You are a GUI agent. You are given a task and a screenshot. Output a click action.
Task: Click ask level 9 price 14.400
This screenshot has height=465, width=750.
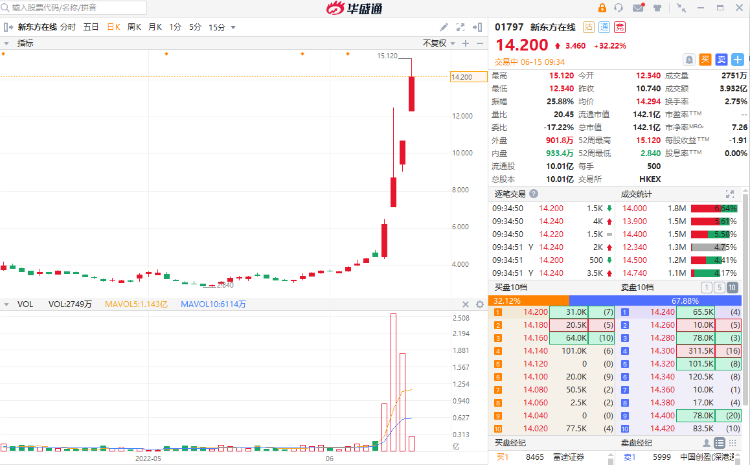662,415
